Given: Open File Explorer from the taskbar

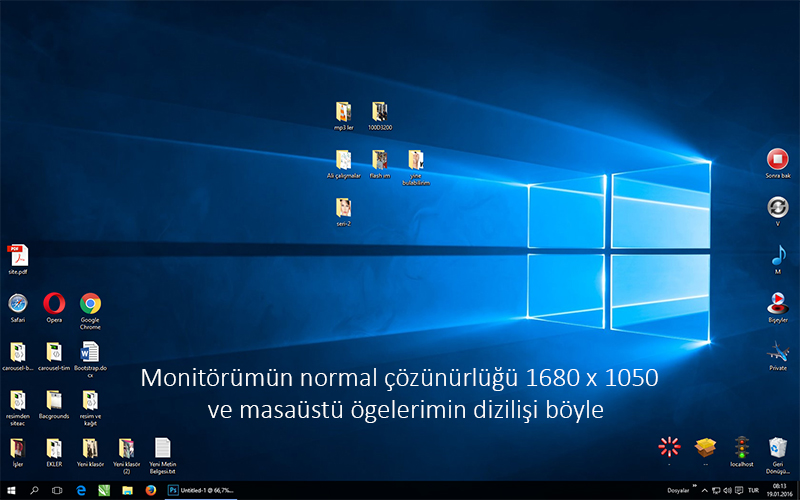Looking at the screenshot, I should coord(127,490).
